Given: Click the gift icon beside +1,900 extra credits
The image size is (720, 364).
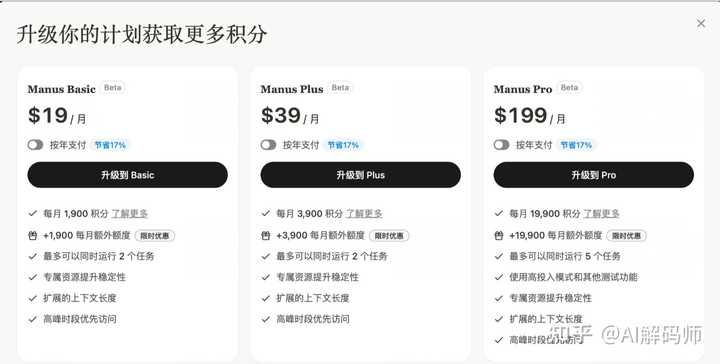Looking at the screenshot, I should click(33, 235).
